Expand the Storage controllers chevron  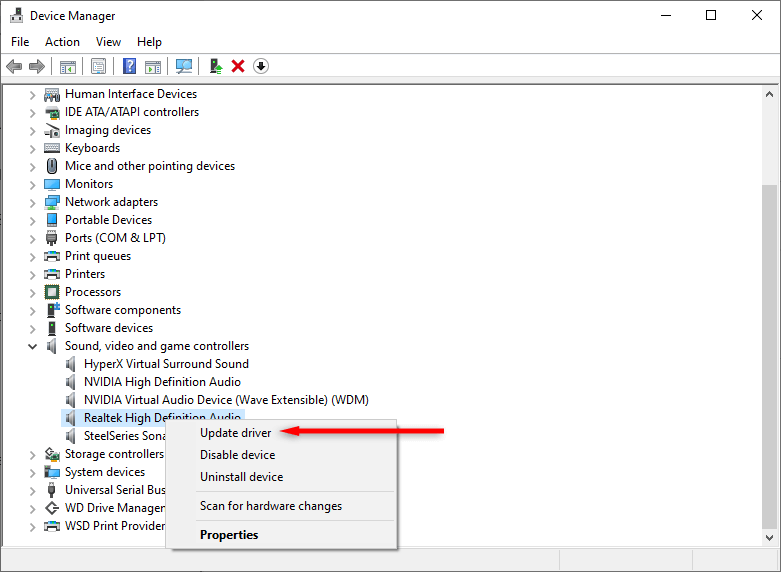pos(32,454)
